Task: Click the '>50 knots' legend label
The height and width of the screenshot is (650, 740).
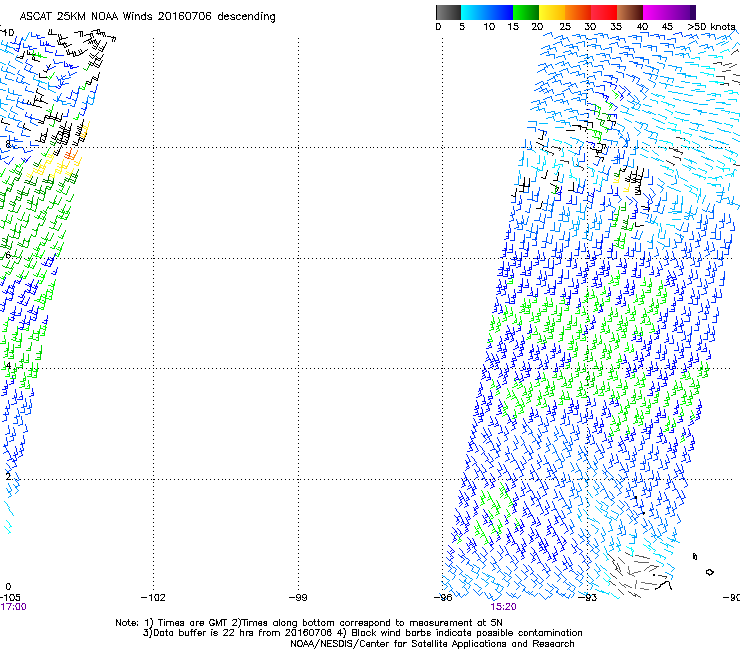Action: point(711,27)
